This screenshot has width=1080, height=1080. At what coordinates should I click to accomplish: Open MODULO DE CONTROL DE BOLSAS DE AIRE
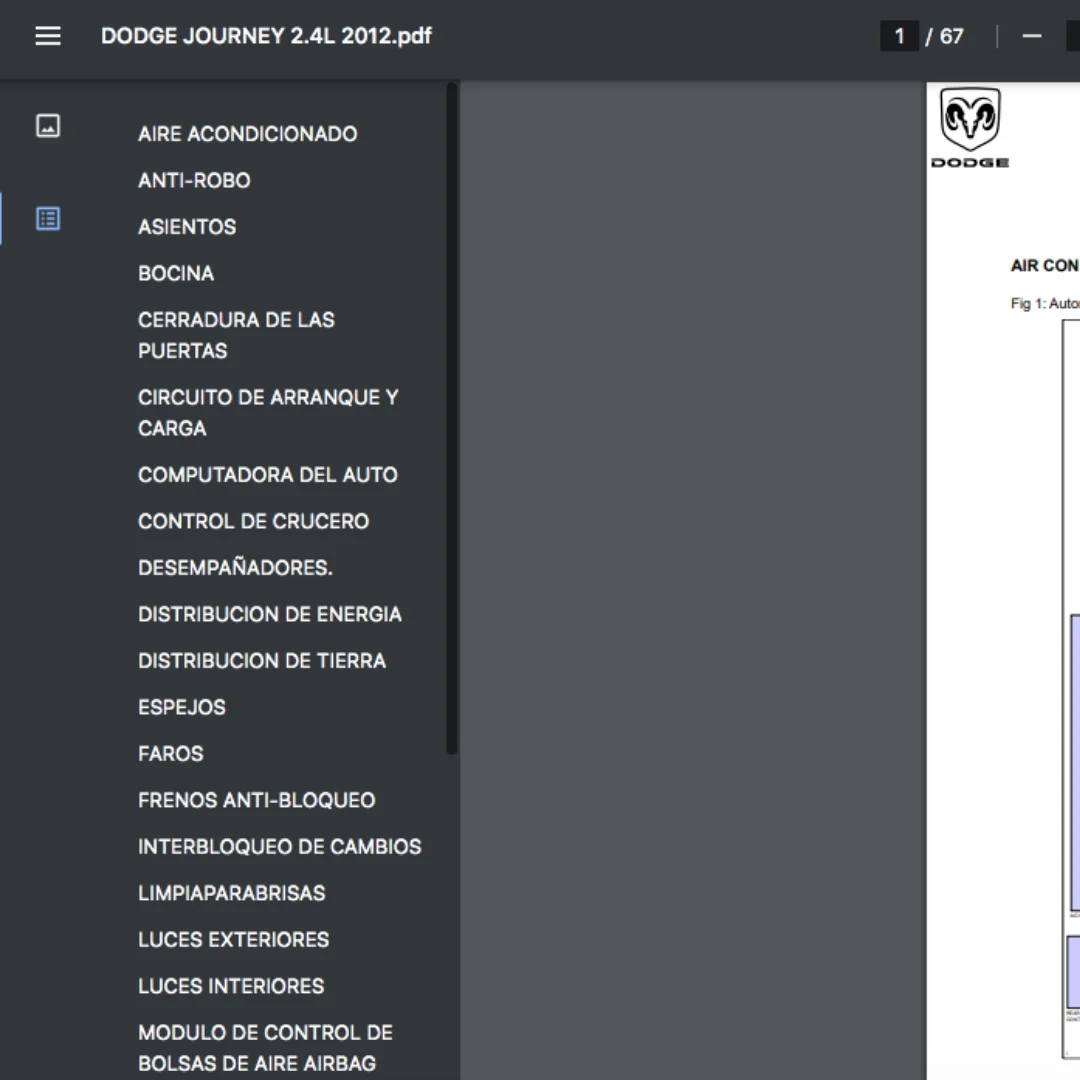click(265, 1048)
